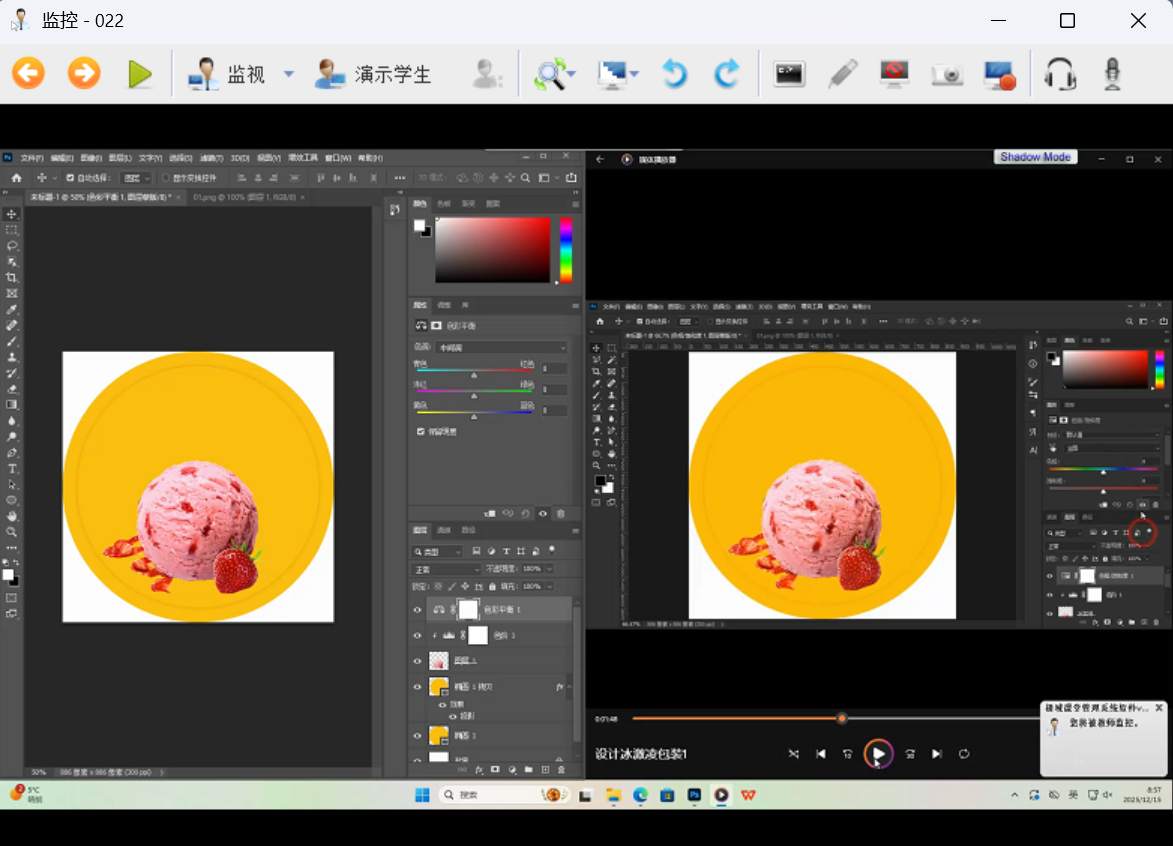Toggle the 自动选择 checkbox in options bar
This screenshot has width=1173, height=846.
tap(69, 178)
